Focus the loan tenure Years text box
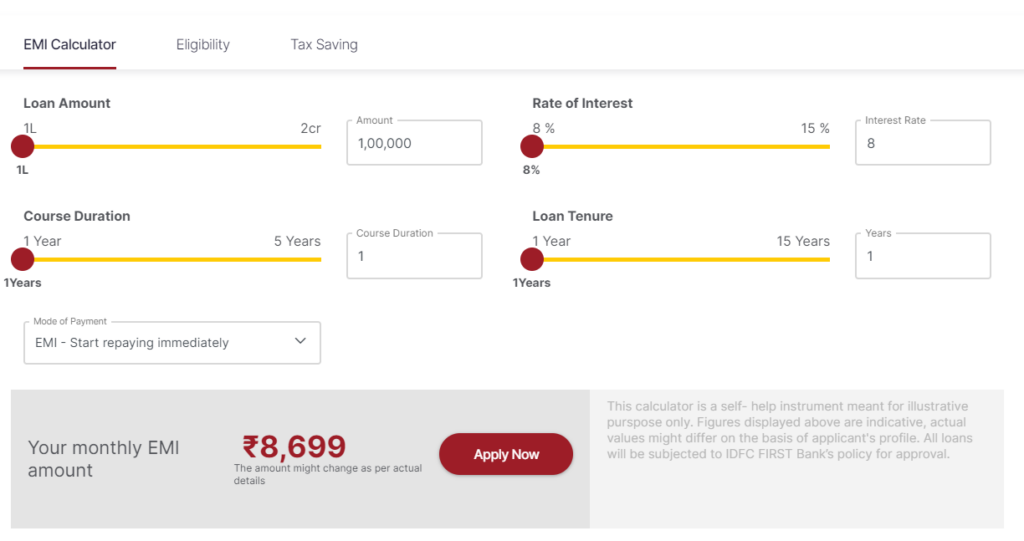 tap(923, 255)
